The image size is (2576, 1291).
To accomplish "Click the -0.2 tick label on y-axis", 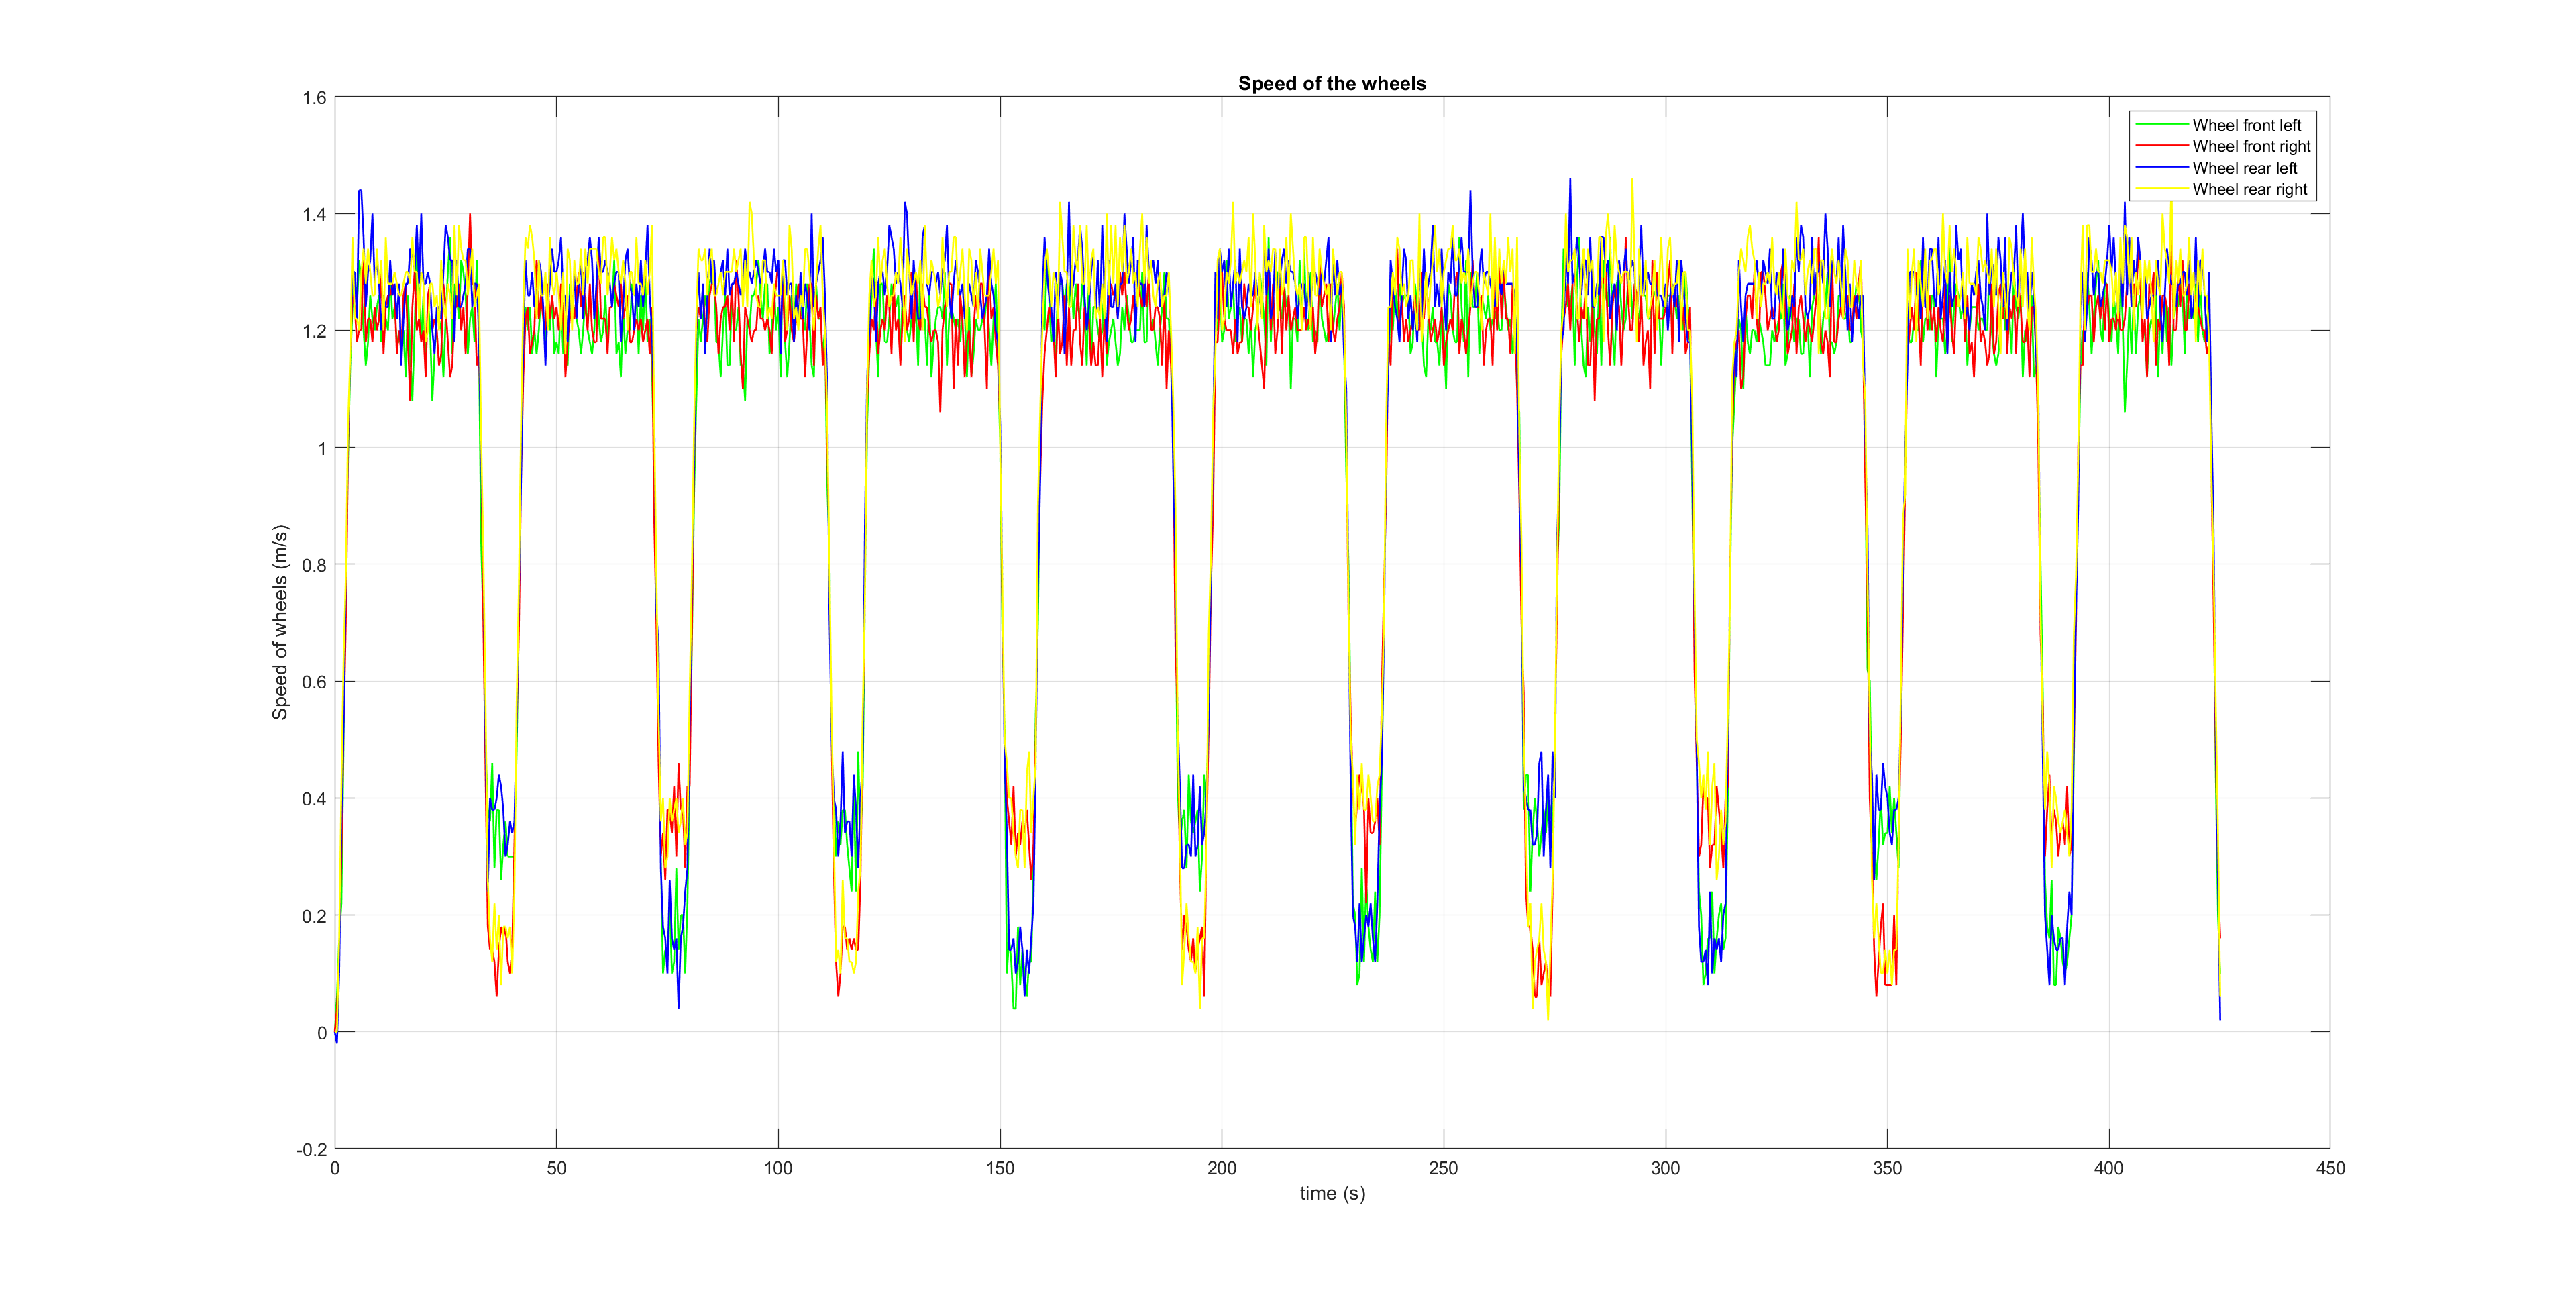I will [311, 1150].
